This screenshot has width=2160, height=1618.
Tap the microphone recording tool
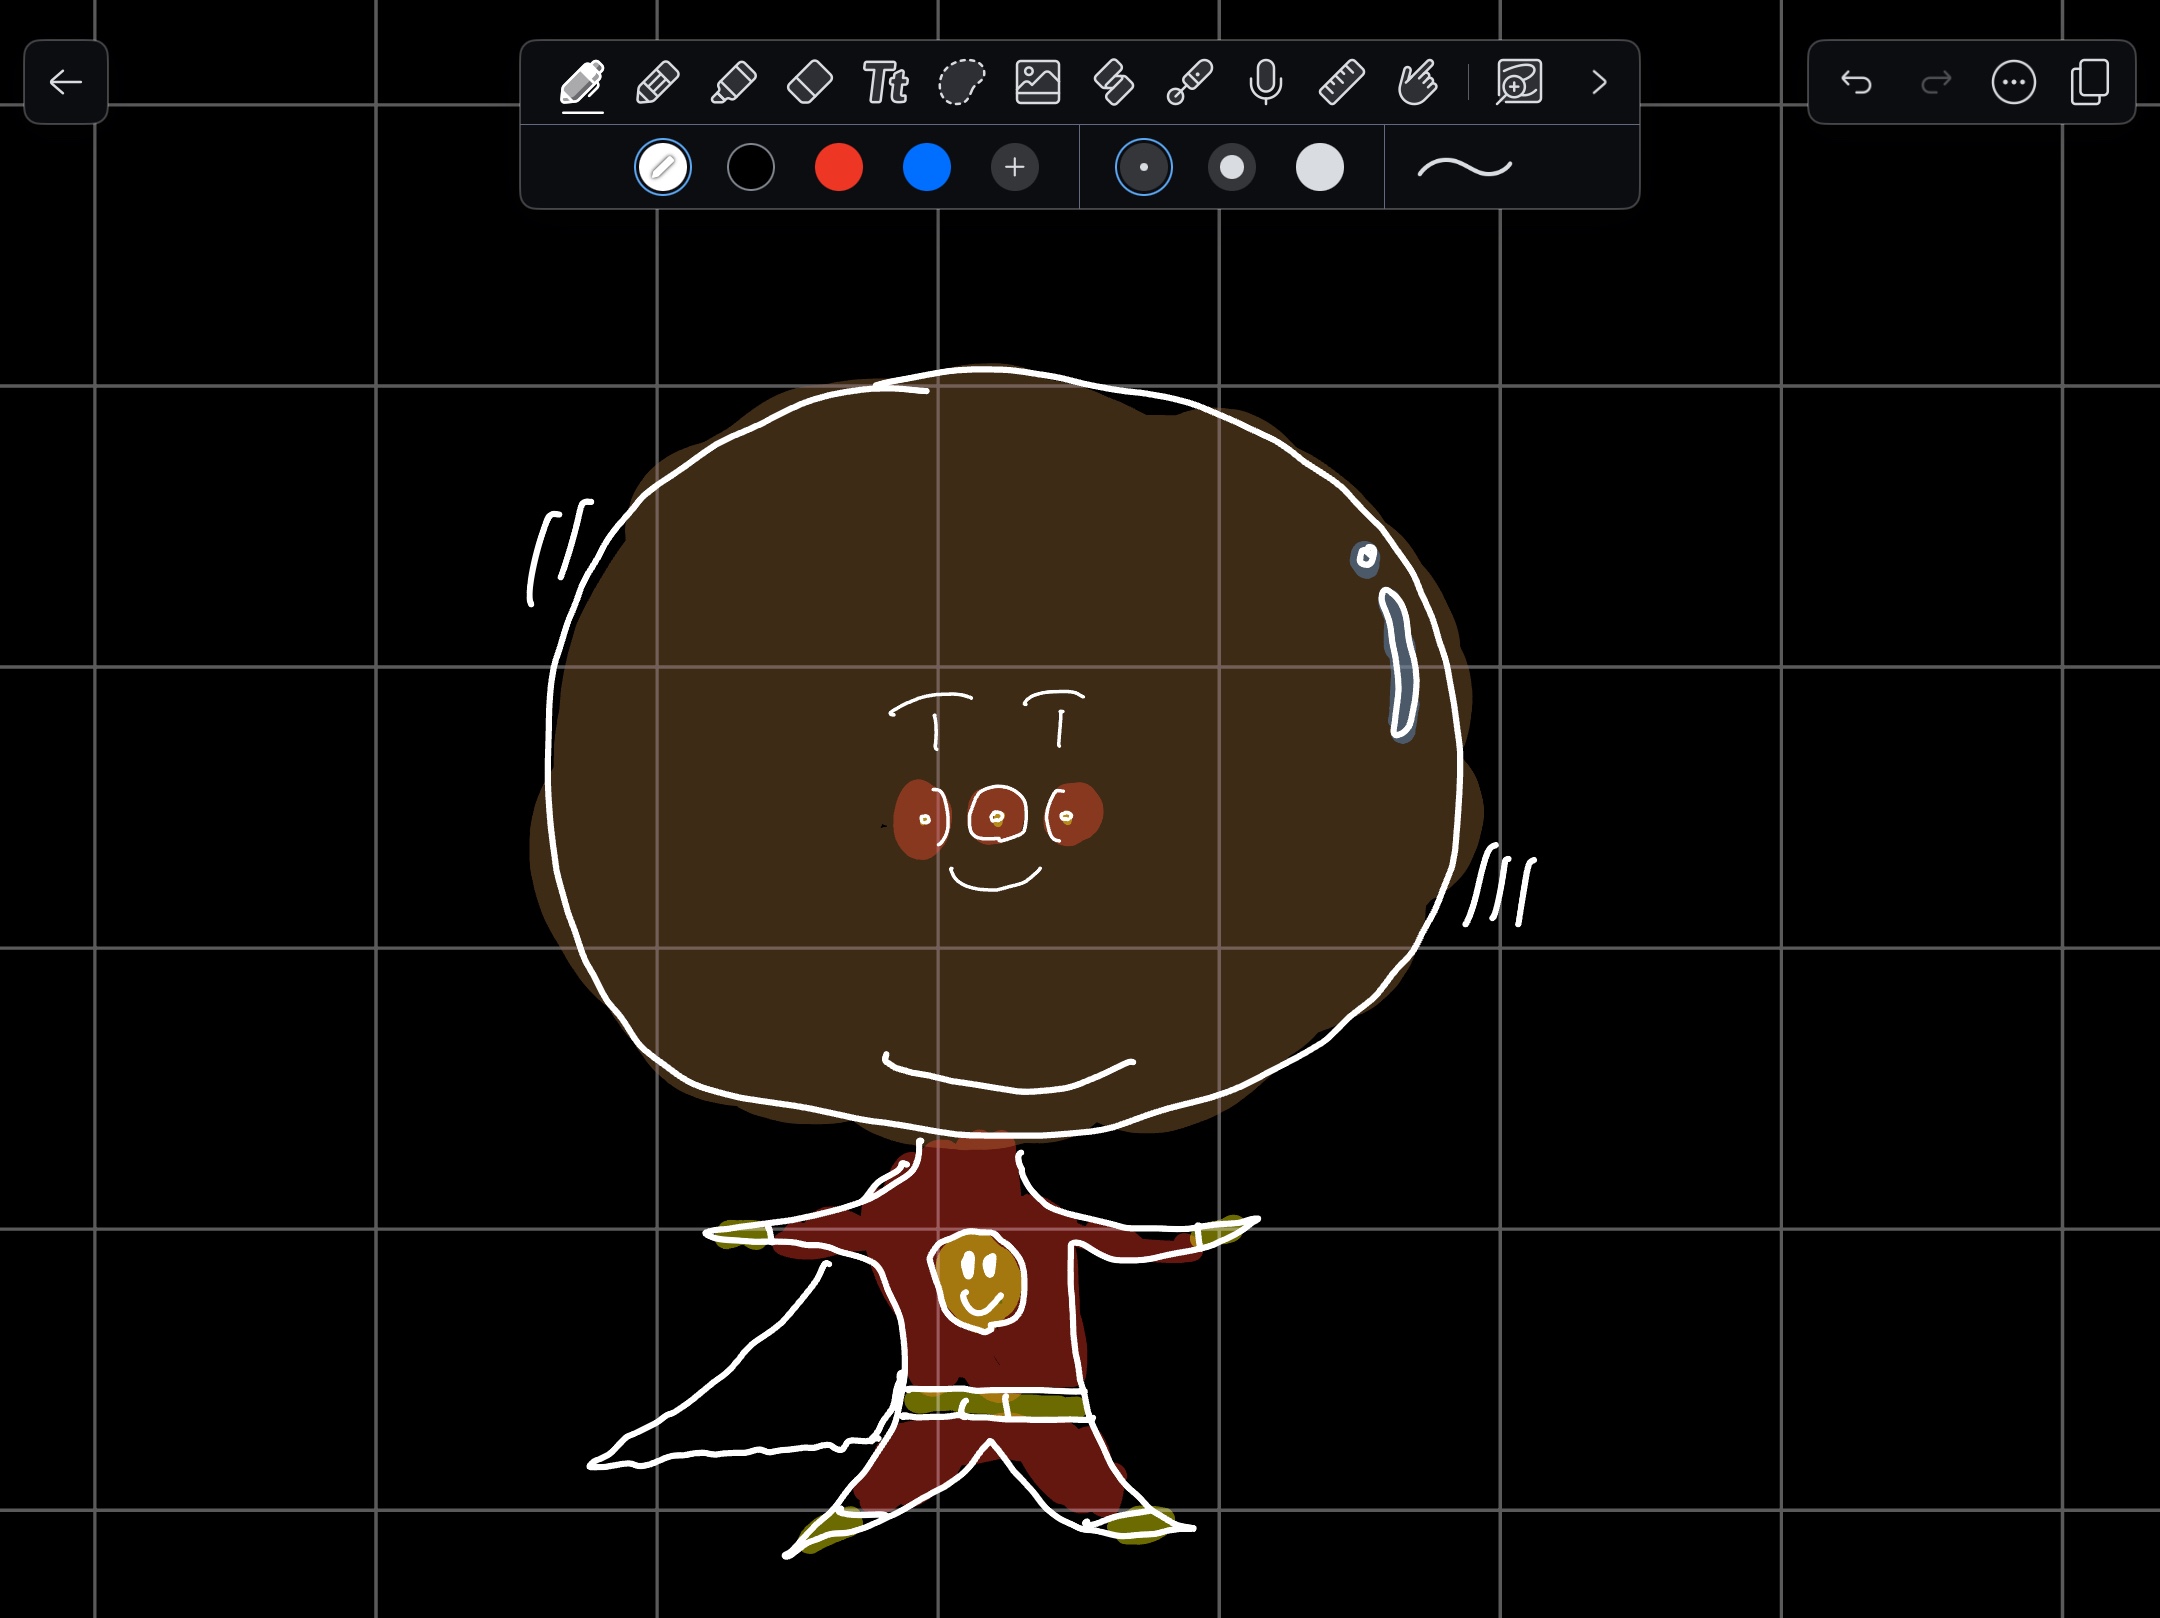(1266, 82)
